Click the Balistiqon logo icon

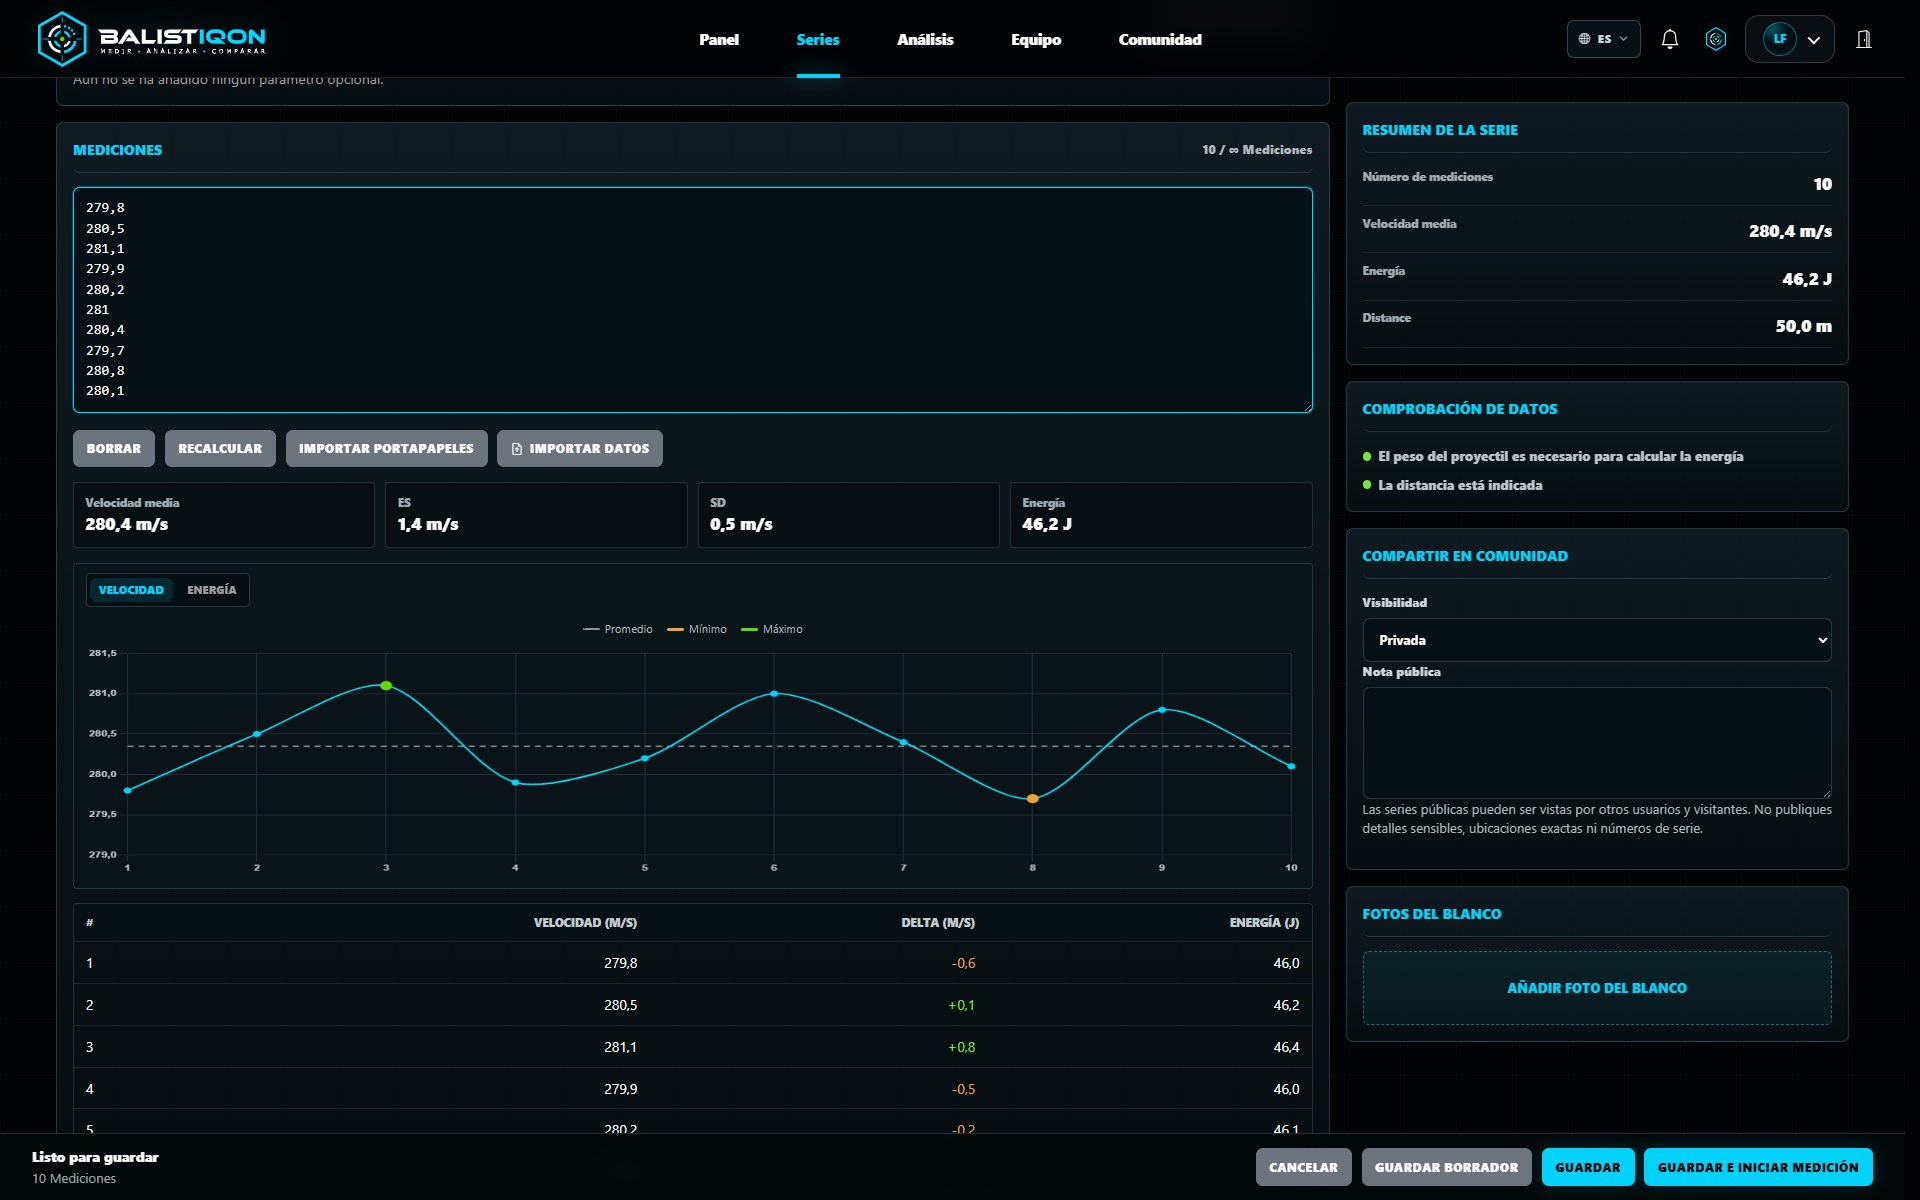coord(61,39)
